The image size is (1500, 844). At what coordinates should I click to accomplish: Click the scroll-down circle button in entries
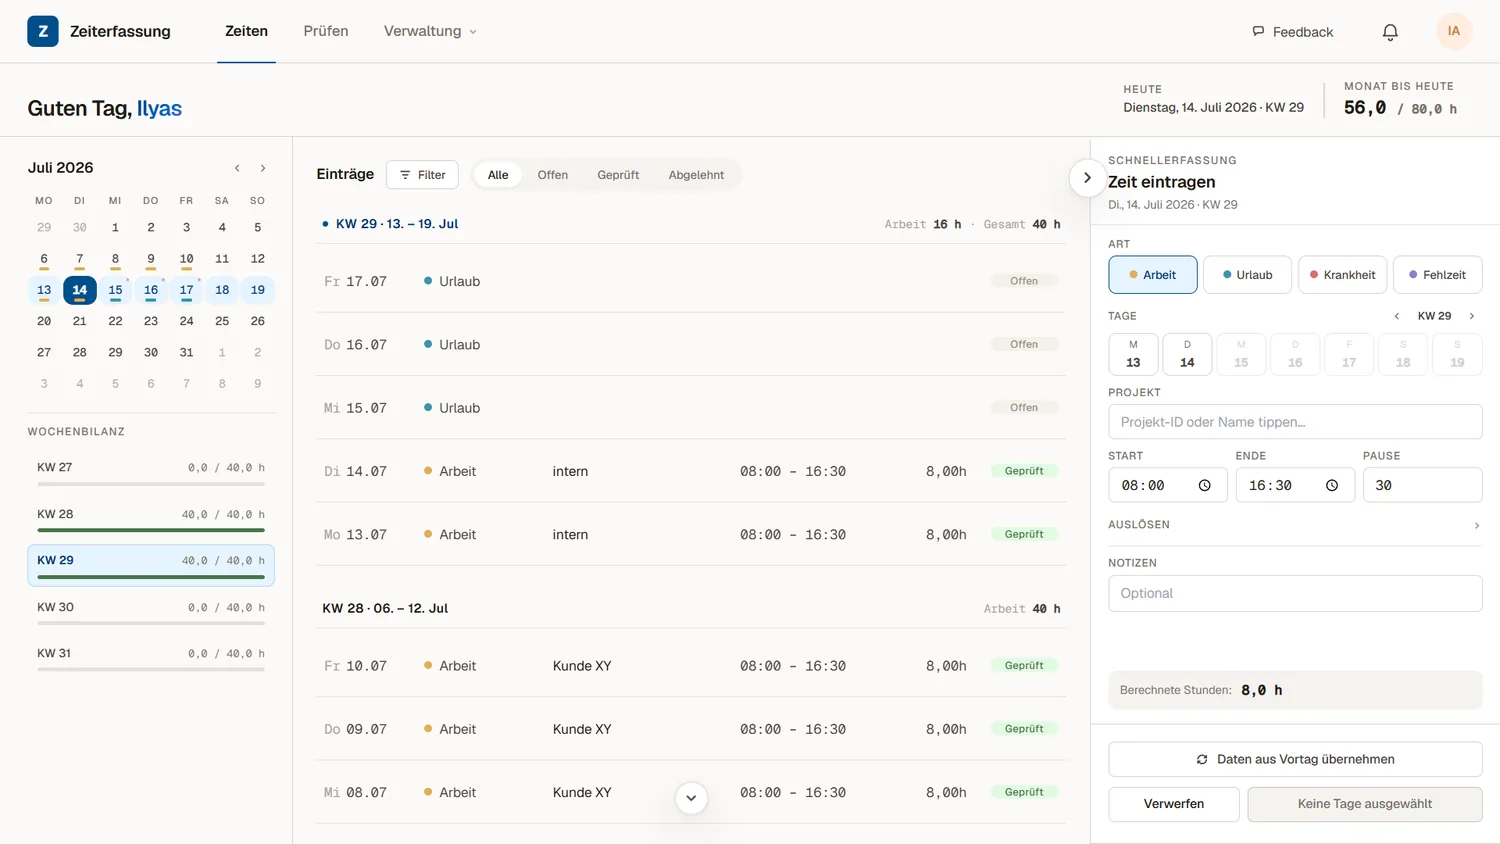tap(691, 798)
